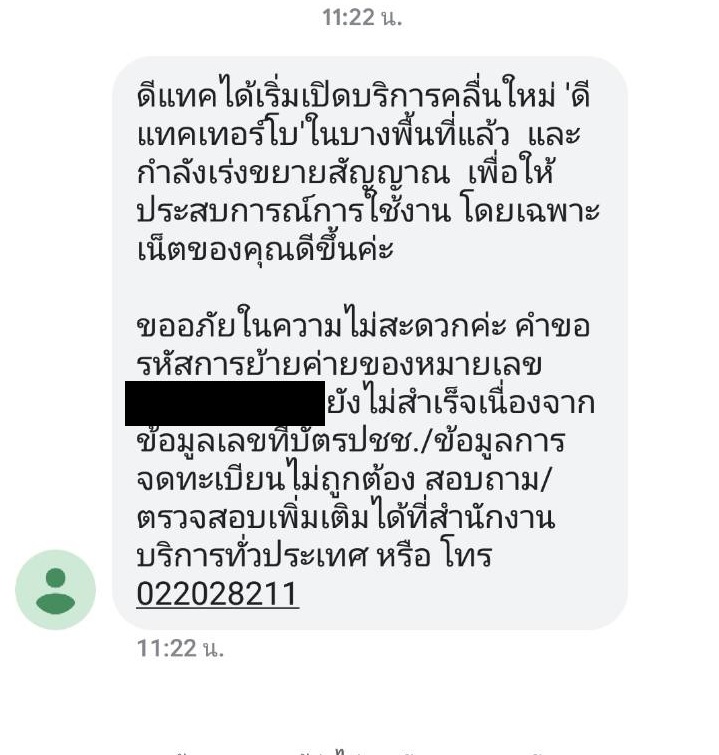Click the line 'จดทะเบียนไม่ถูกต้อง สอบถาม/'
This screenshot has height=755, width=719.
[x=342, y=480]
